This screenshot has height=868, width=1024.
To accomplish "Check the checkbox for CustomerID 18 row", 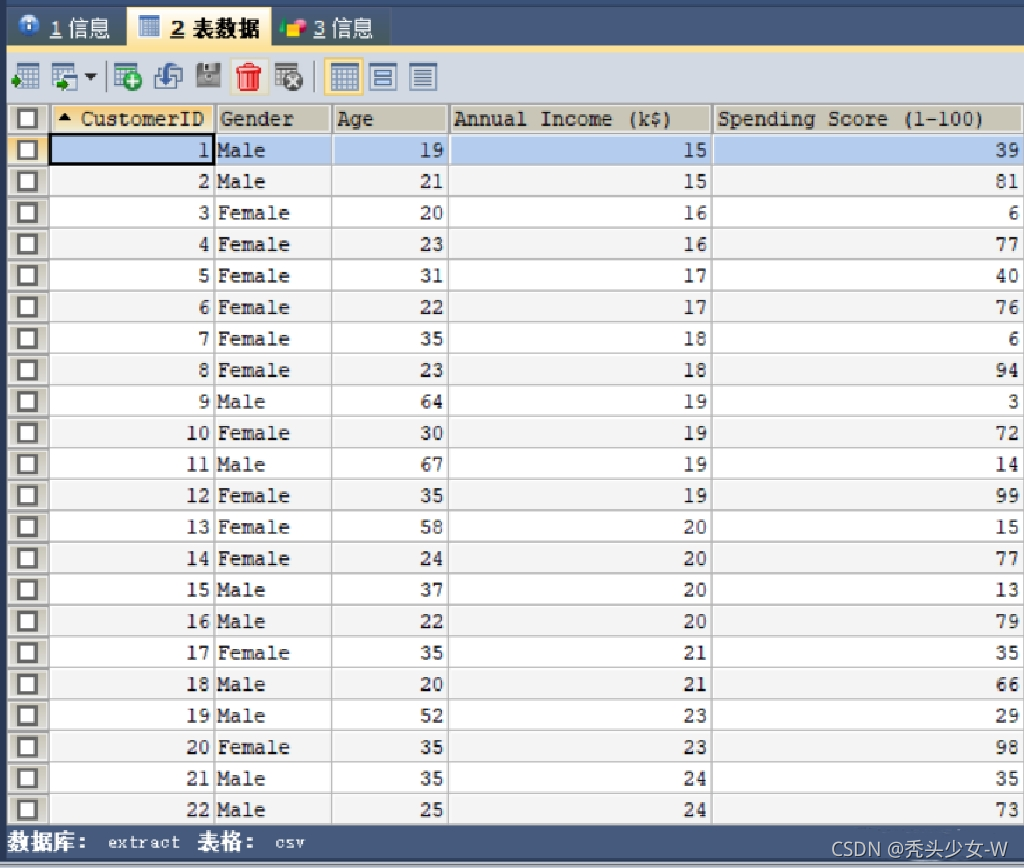I will coord(27,684).
